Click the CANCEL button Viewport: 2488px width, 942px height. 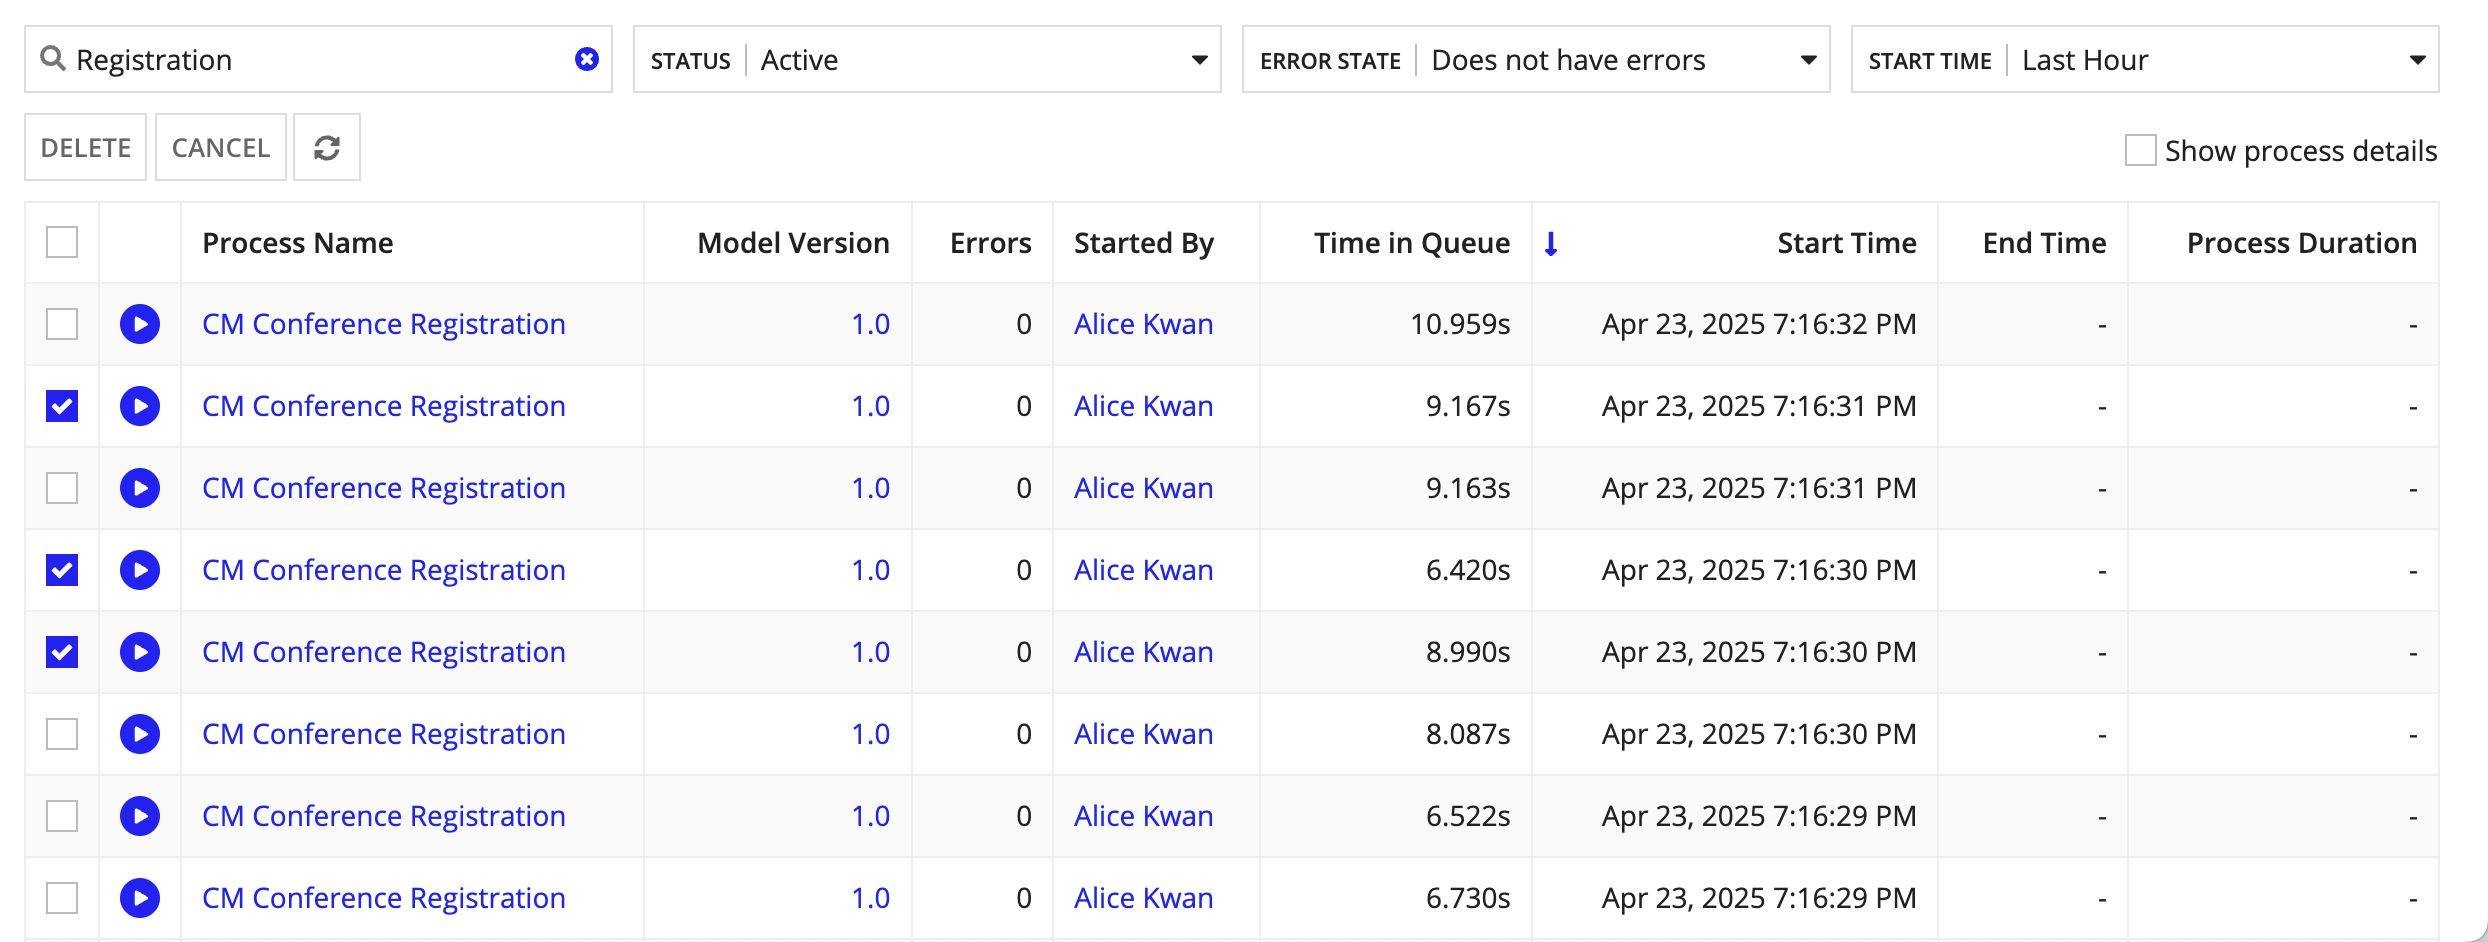tap(221, 148)
